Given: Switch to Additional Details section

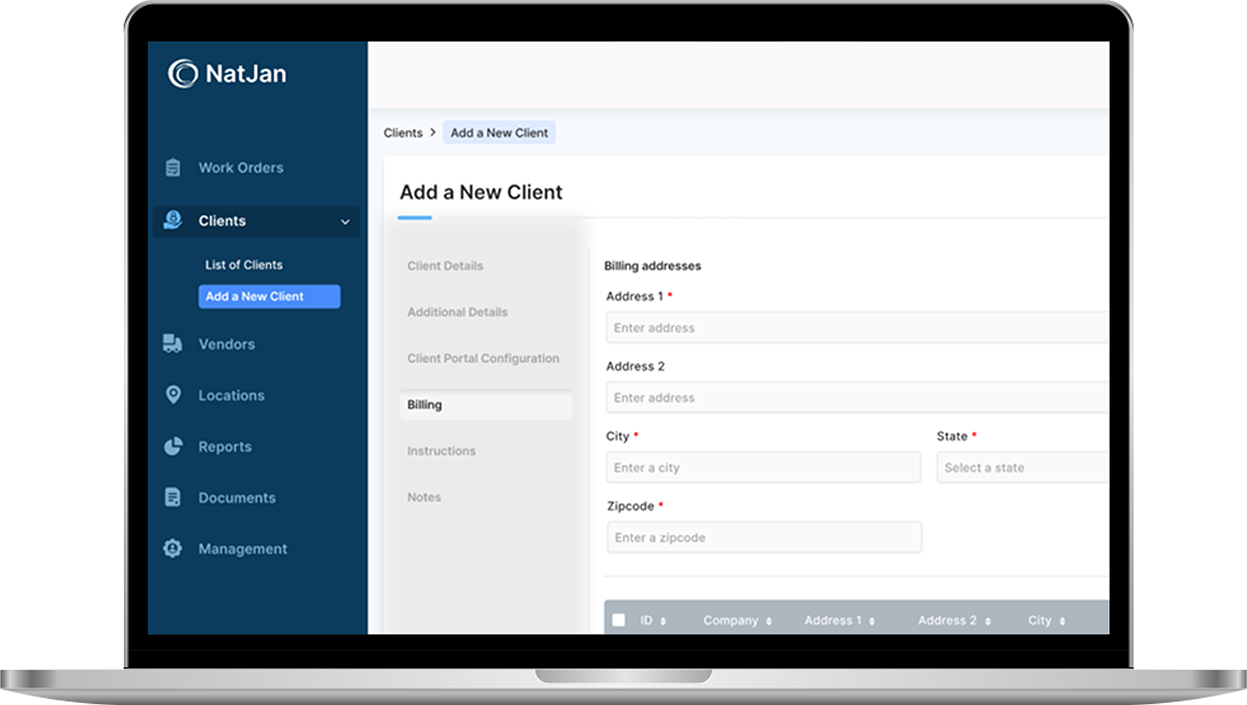Looking at the screenshot, I should coord(457,312).
